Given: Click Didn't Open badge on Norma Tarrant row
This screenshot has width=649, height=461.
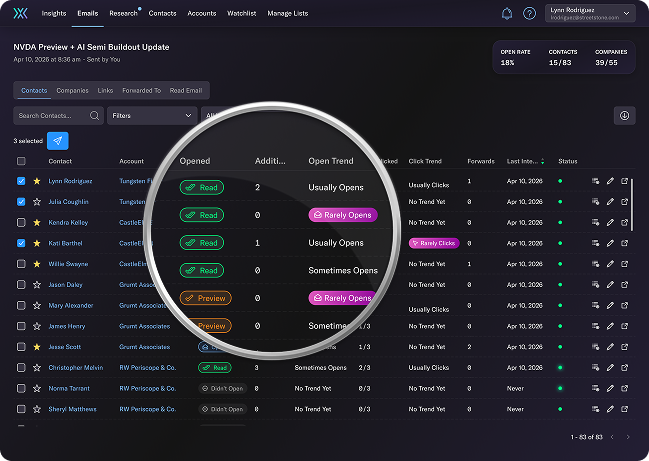Looking at the screenshot, I should [x=223, y=388].
